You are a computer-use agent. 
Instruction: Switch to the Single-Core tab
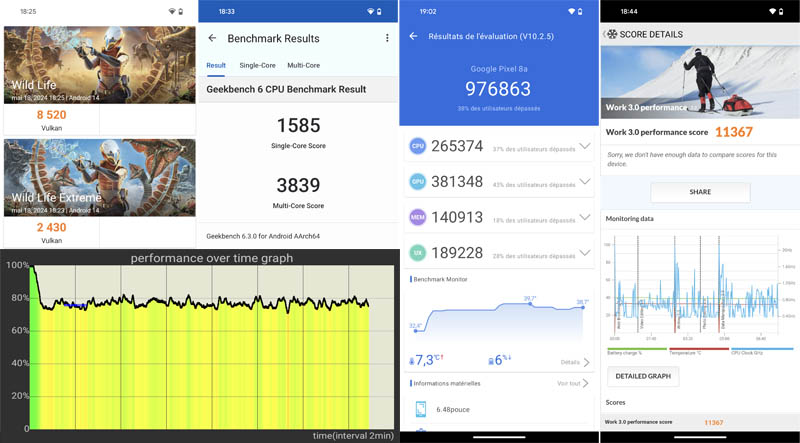click(257, 65)
